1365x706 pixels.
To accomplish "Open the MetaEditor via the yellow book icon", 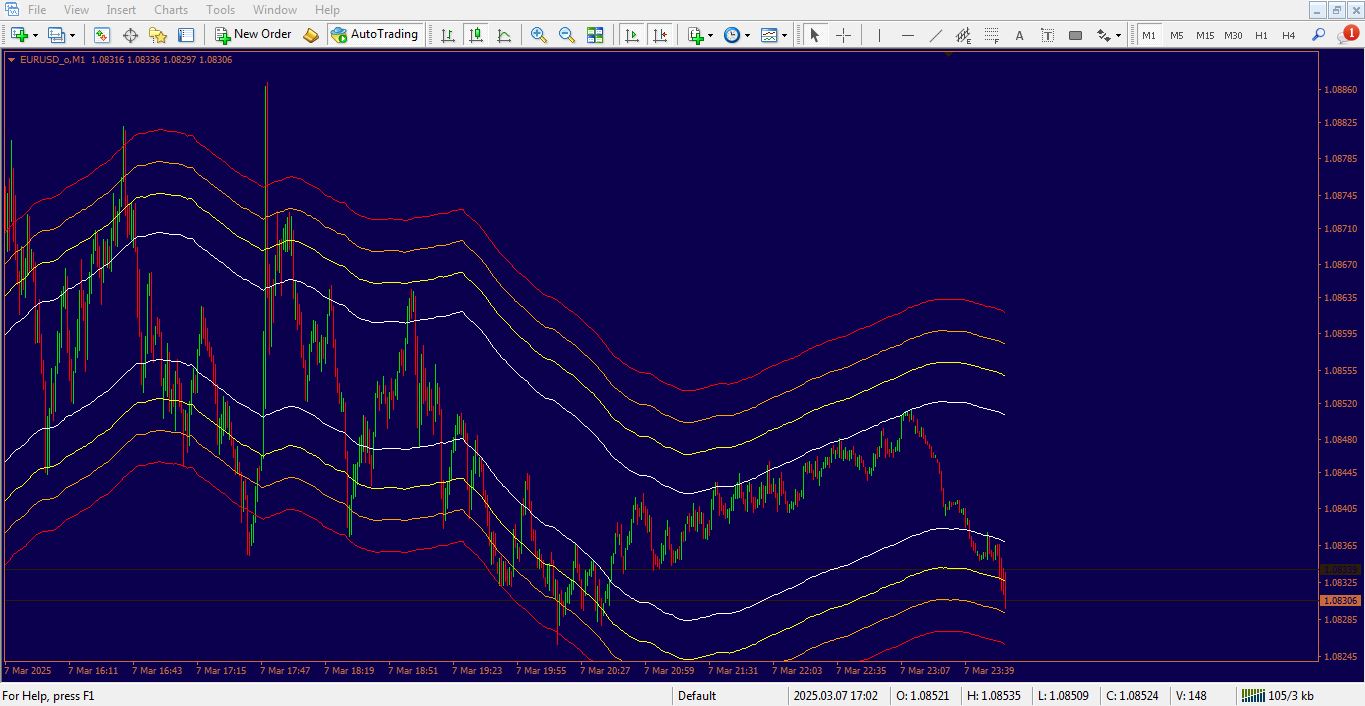I will tap(310, 35).
